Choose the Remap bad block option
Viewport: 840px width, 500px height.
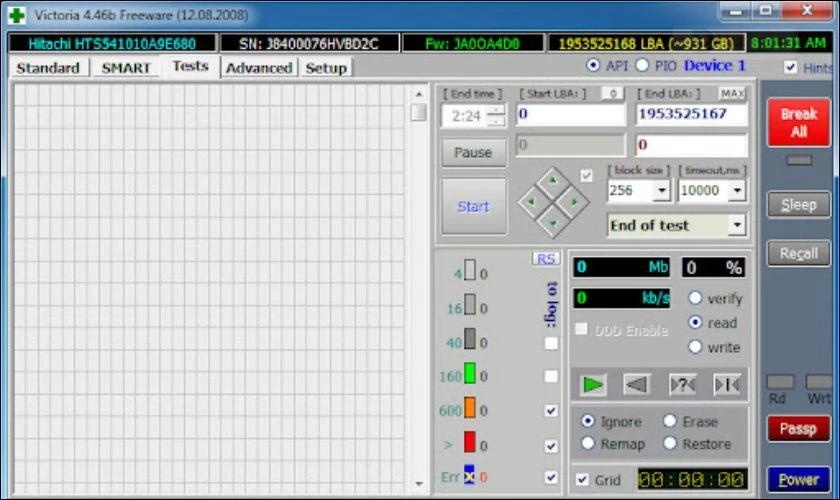tap(588, 443)
